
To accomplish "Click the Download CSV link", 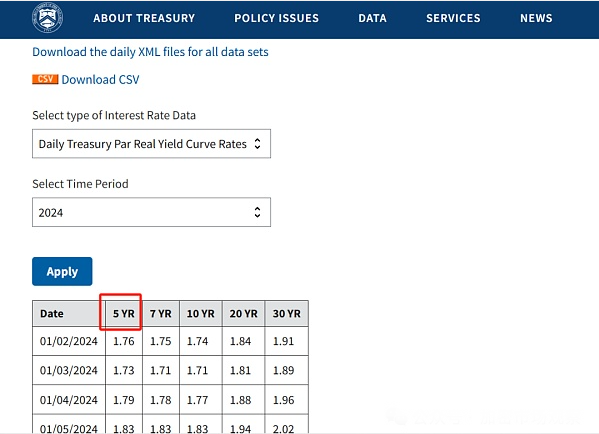I will point(100,79).
